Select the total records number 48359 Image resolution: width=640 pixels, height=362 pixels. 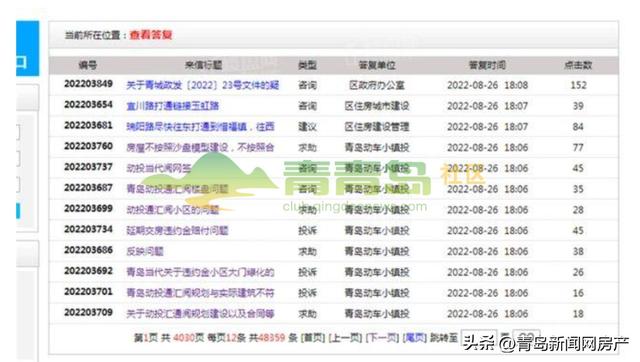(x=271, y=338)
